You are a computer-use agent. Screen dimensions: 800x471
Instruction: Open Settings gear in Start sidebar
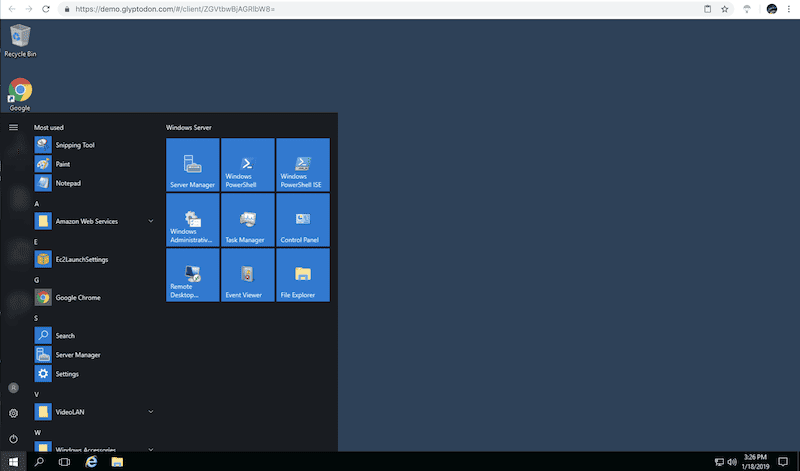tap(13, 413)
